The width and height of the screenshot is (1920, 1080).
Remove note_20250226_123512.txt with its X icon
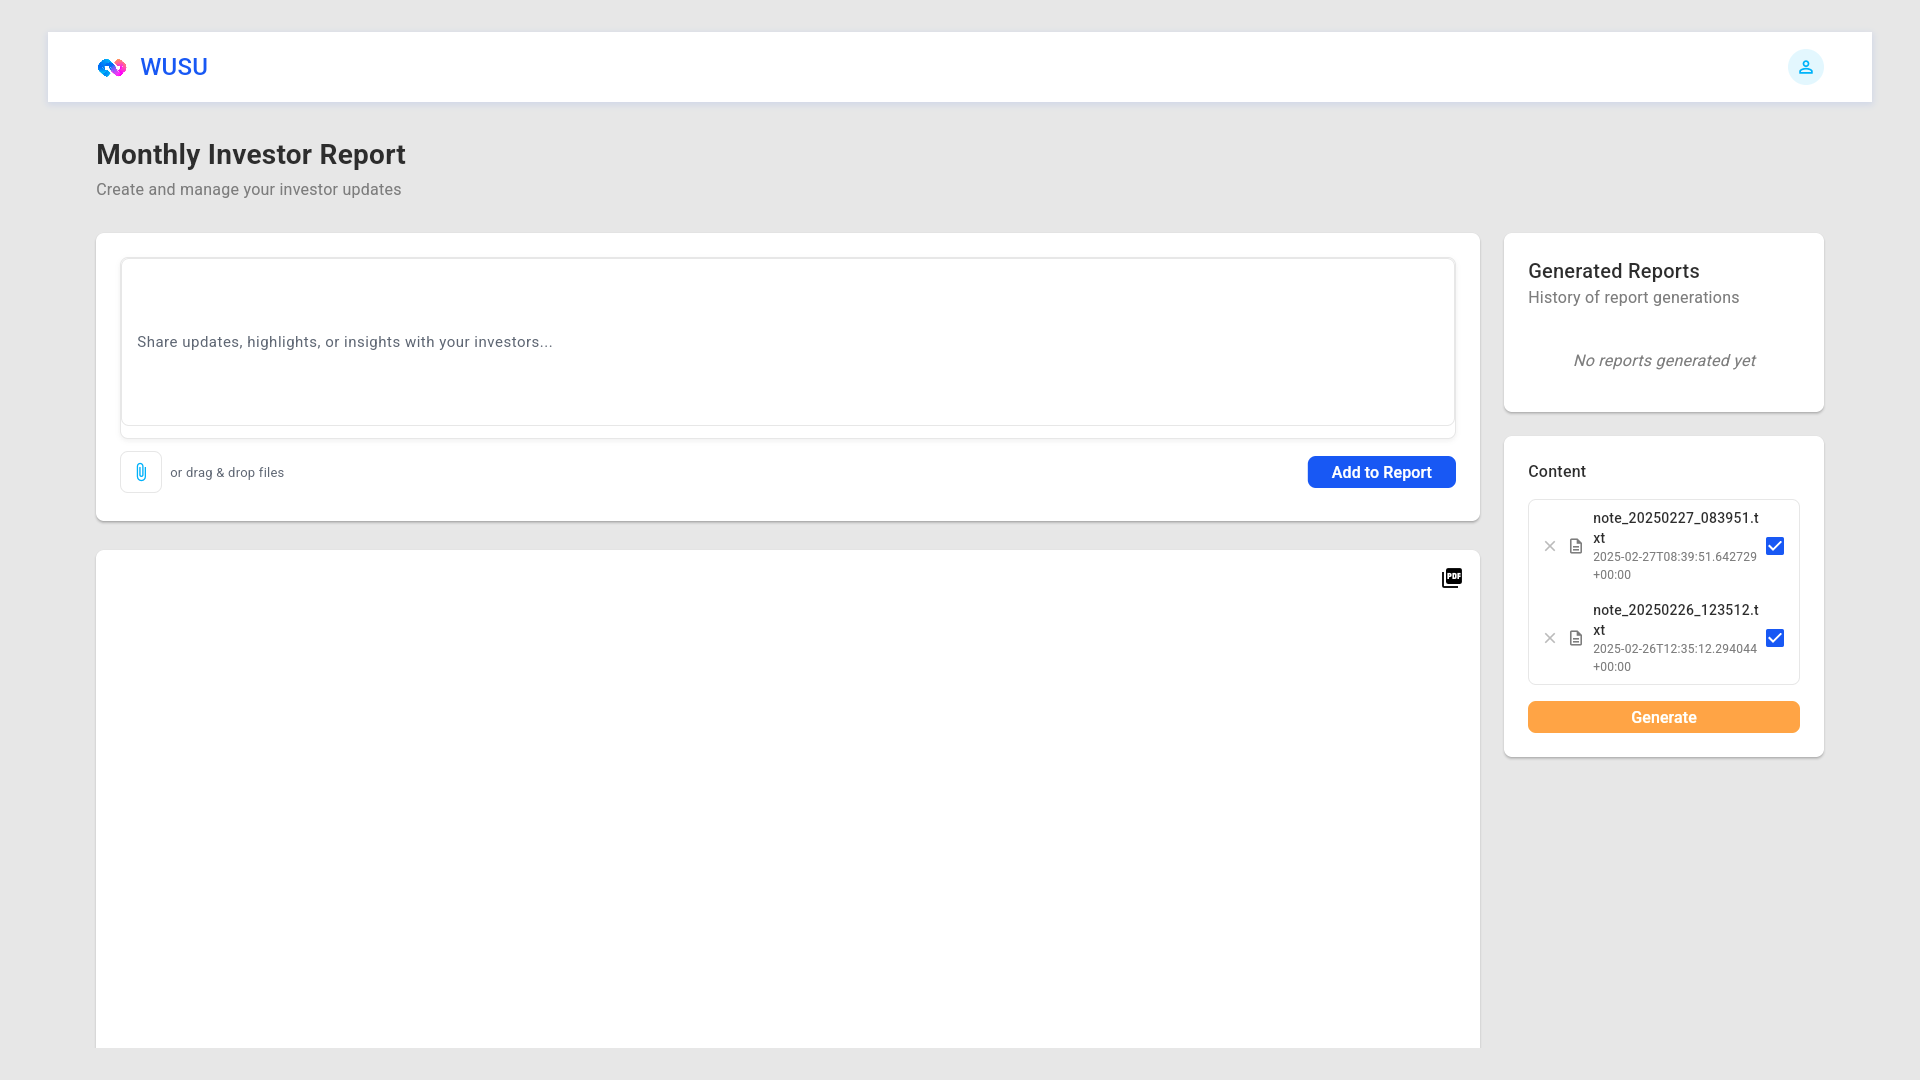(x=1550, y=638)
